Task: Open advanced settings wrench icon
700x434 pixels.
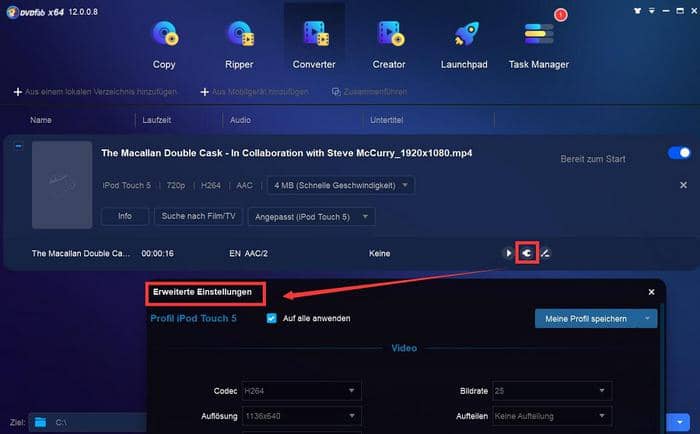Action: (x=527, y=253)
